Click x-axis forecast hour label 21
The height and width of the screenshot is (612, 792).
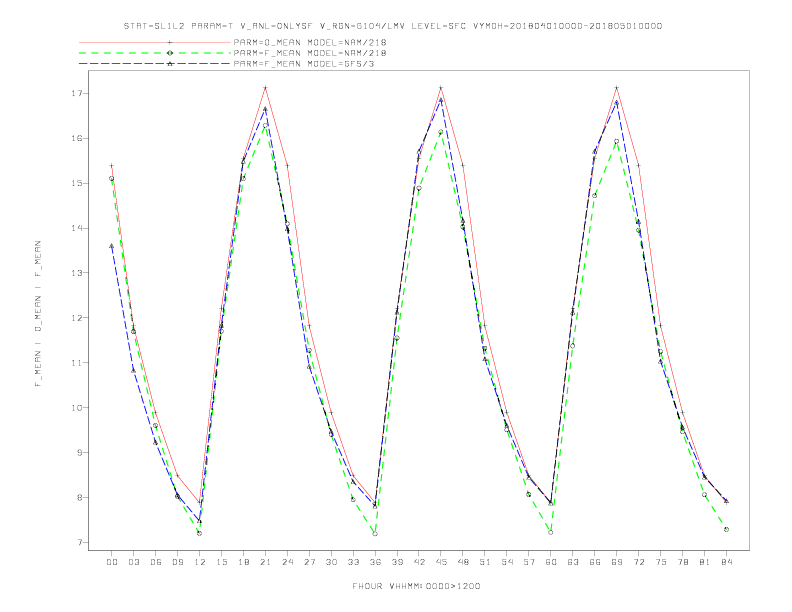point(265,562)
